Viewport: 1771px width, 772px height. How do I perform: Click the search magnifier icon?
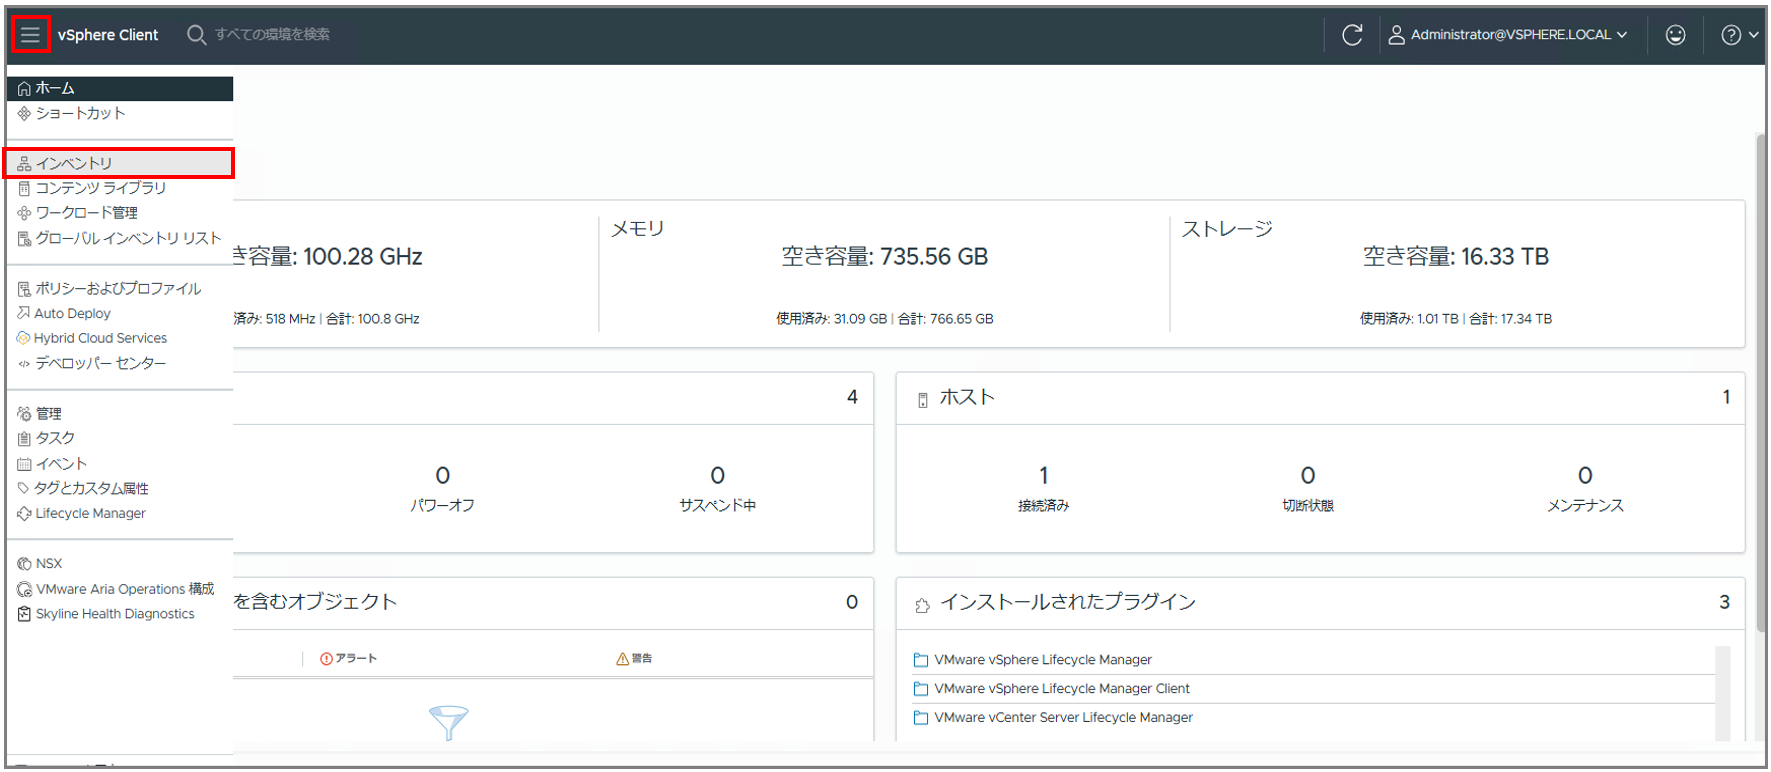196,35
